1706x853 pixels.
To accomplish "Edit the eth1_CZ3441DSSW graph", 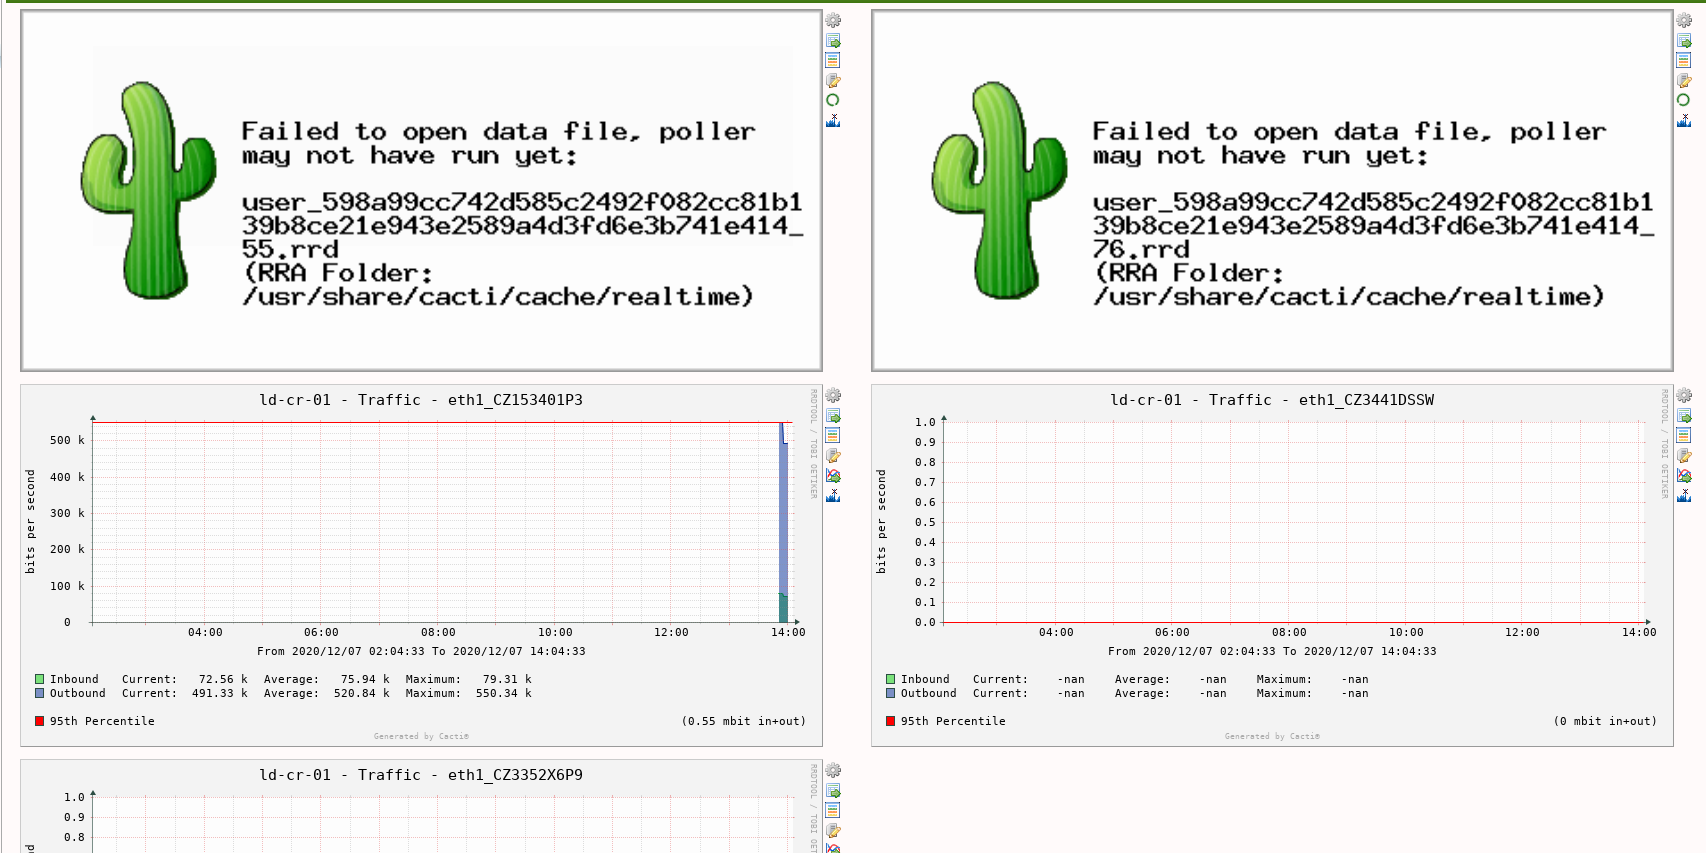I will tap(1684, 455).
